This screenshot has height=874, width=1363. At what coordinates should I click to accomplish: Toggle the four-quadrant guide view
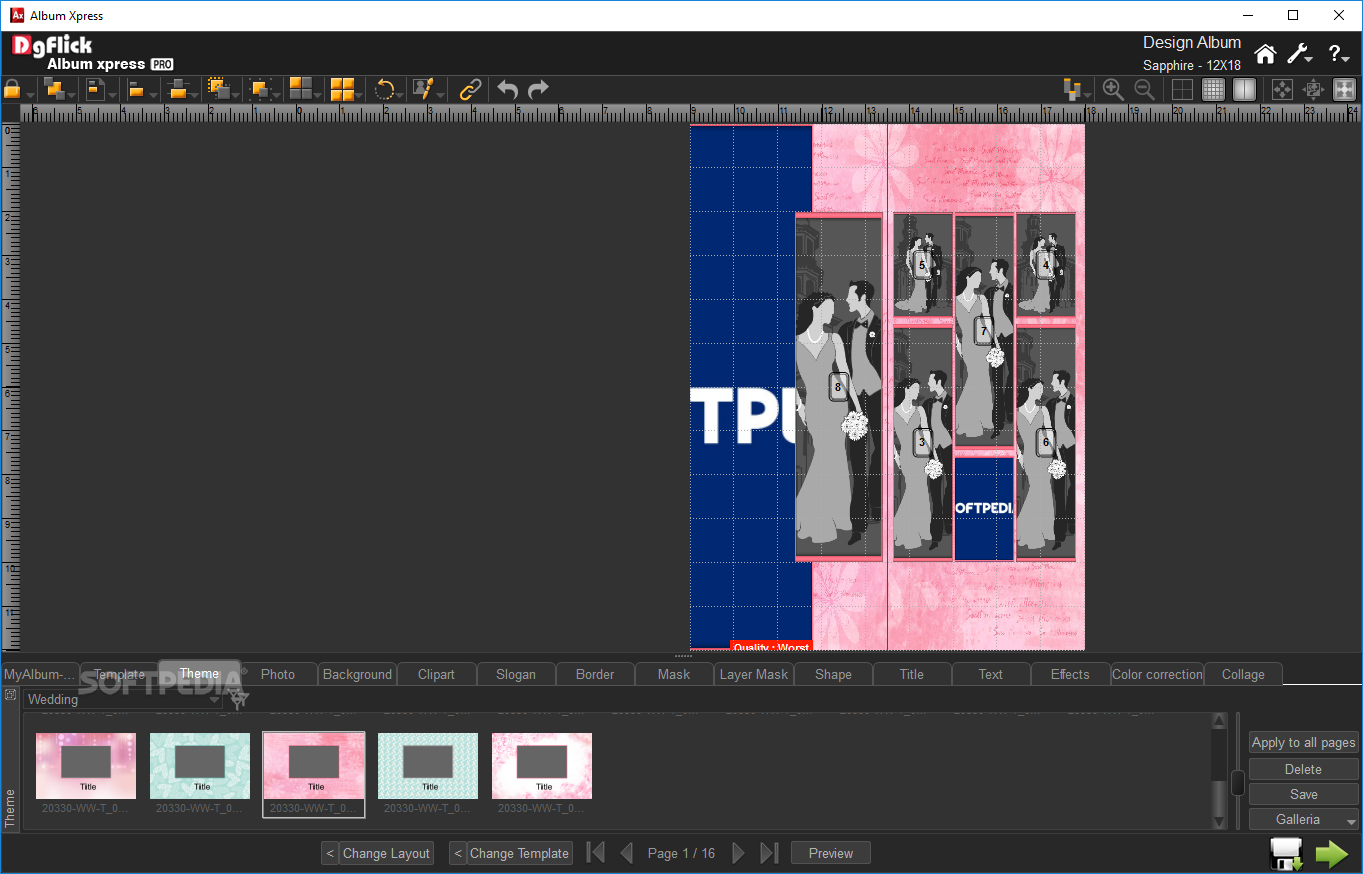click(1182, 89)
